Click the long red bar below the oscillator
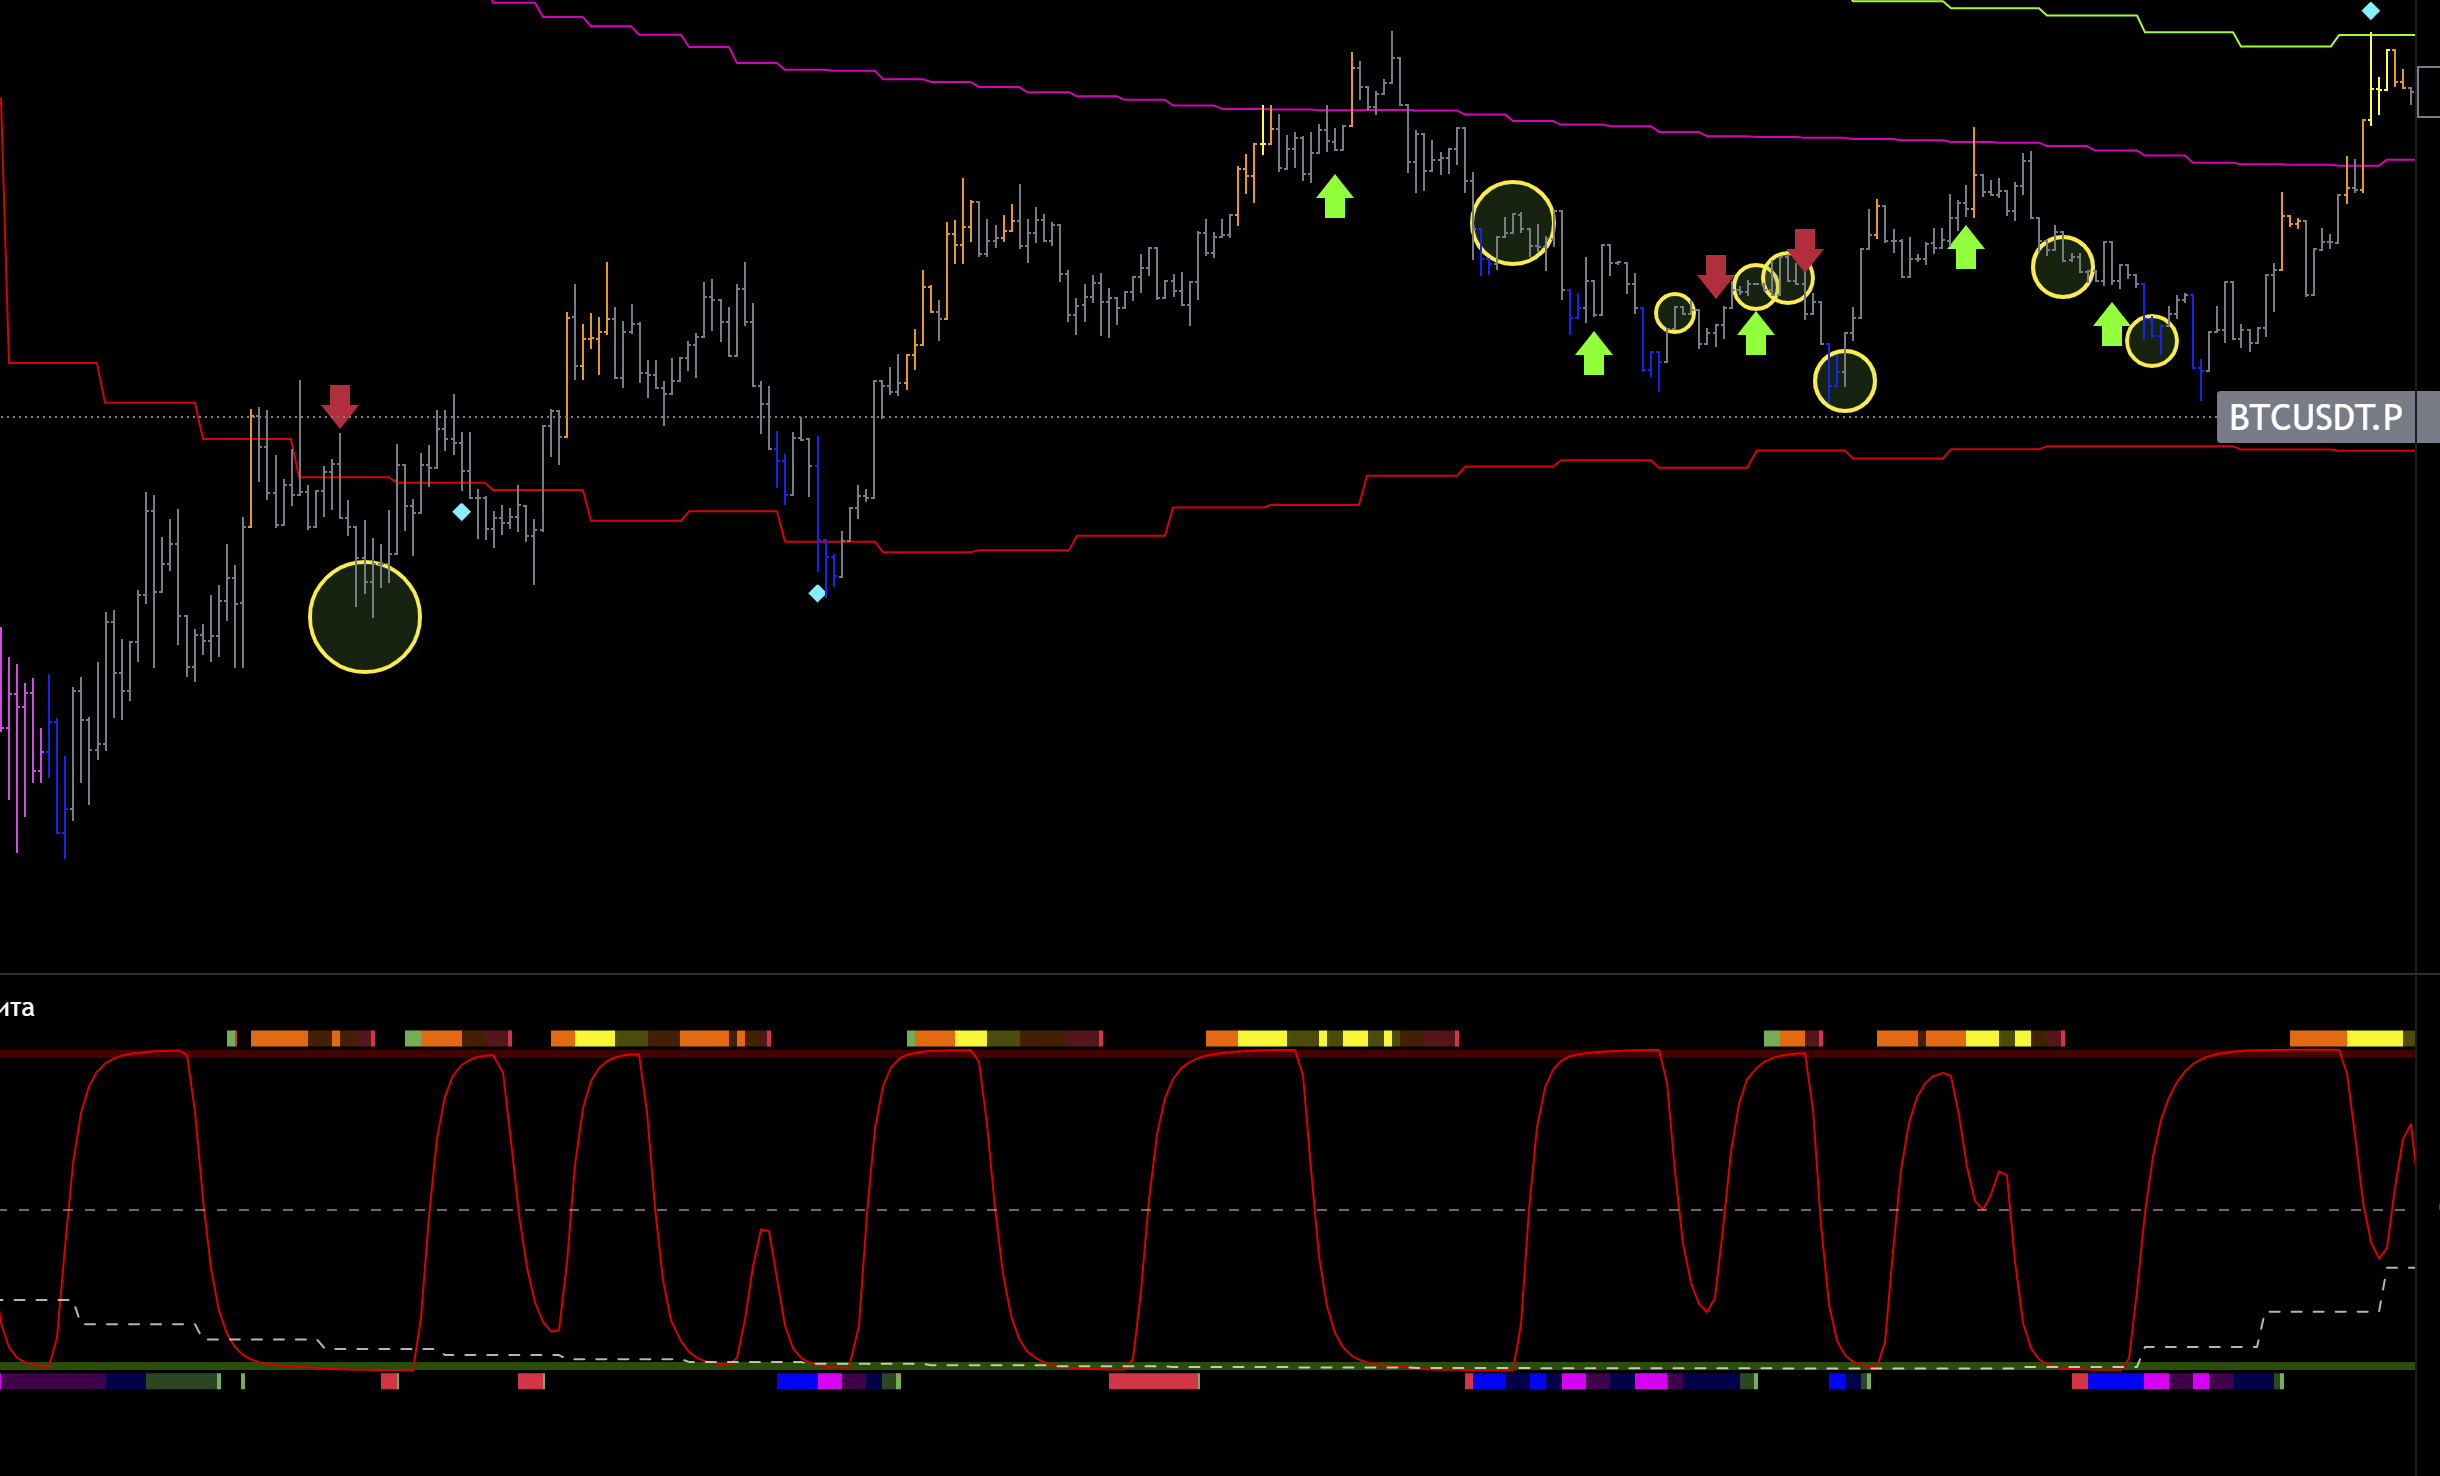 (1153, 1381)
